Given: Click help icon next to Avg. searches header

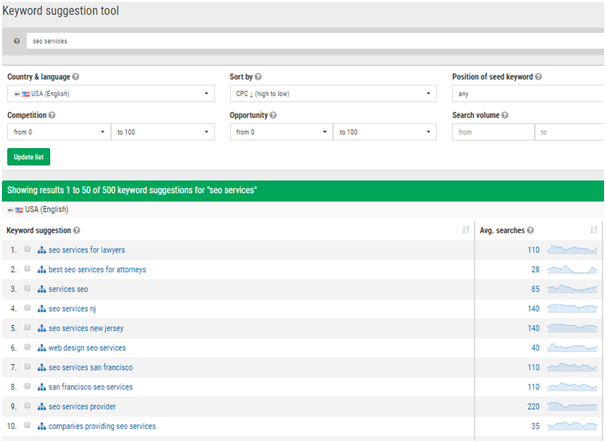Looking at the screenshot, I should click(x=530, y=230).
